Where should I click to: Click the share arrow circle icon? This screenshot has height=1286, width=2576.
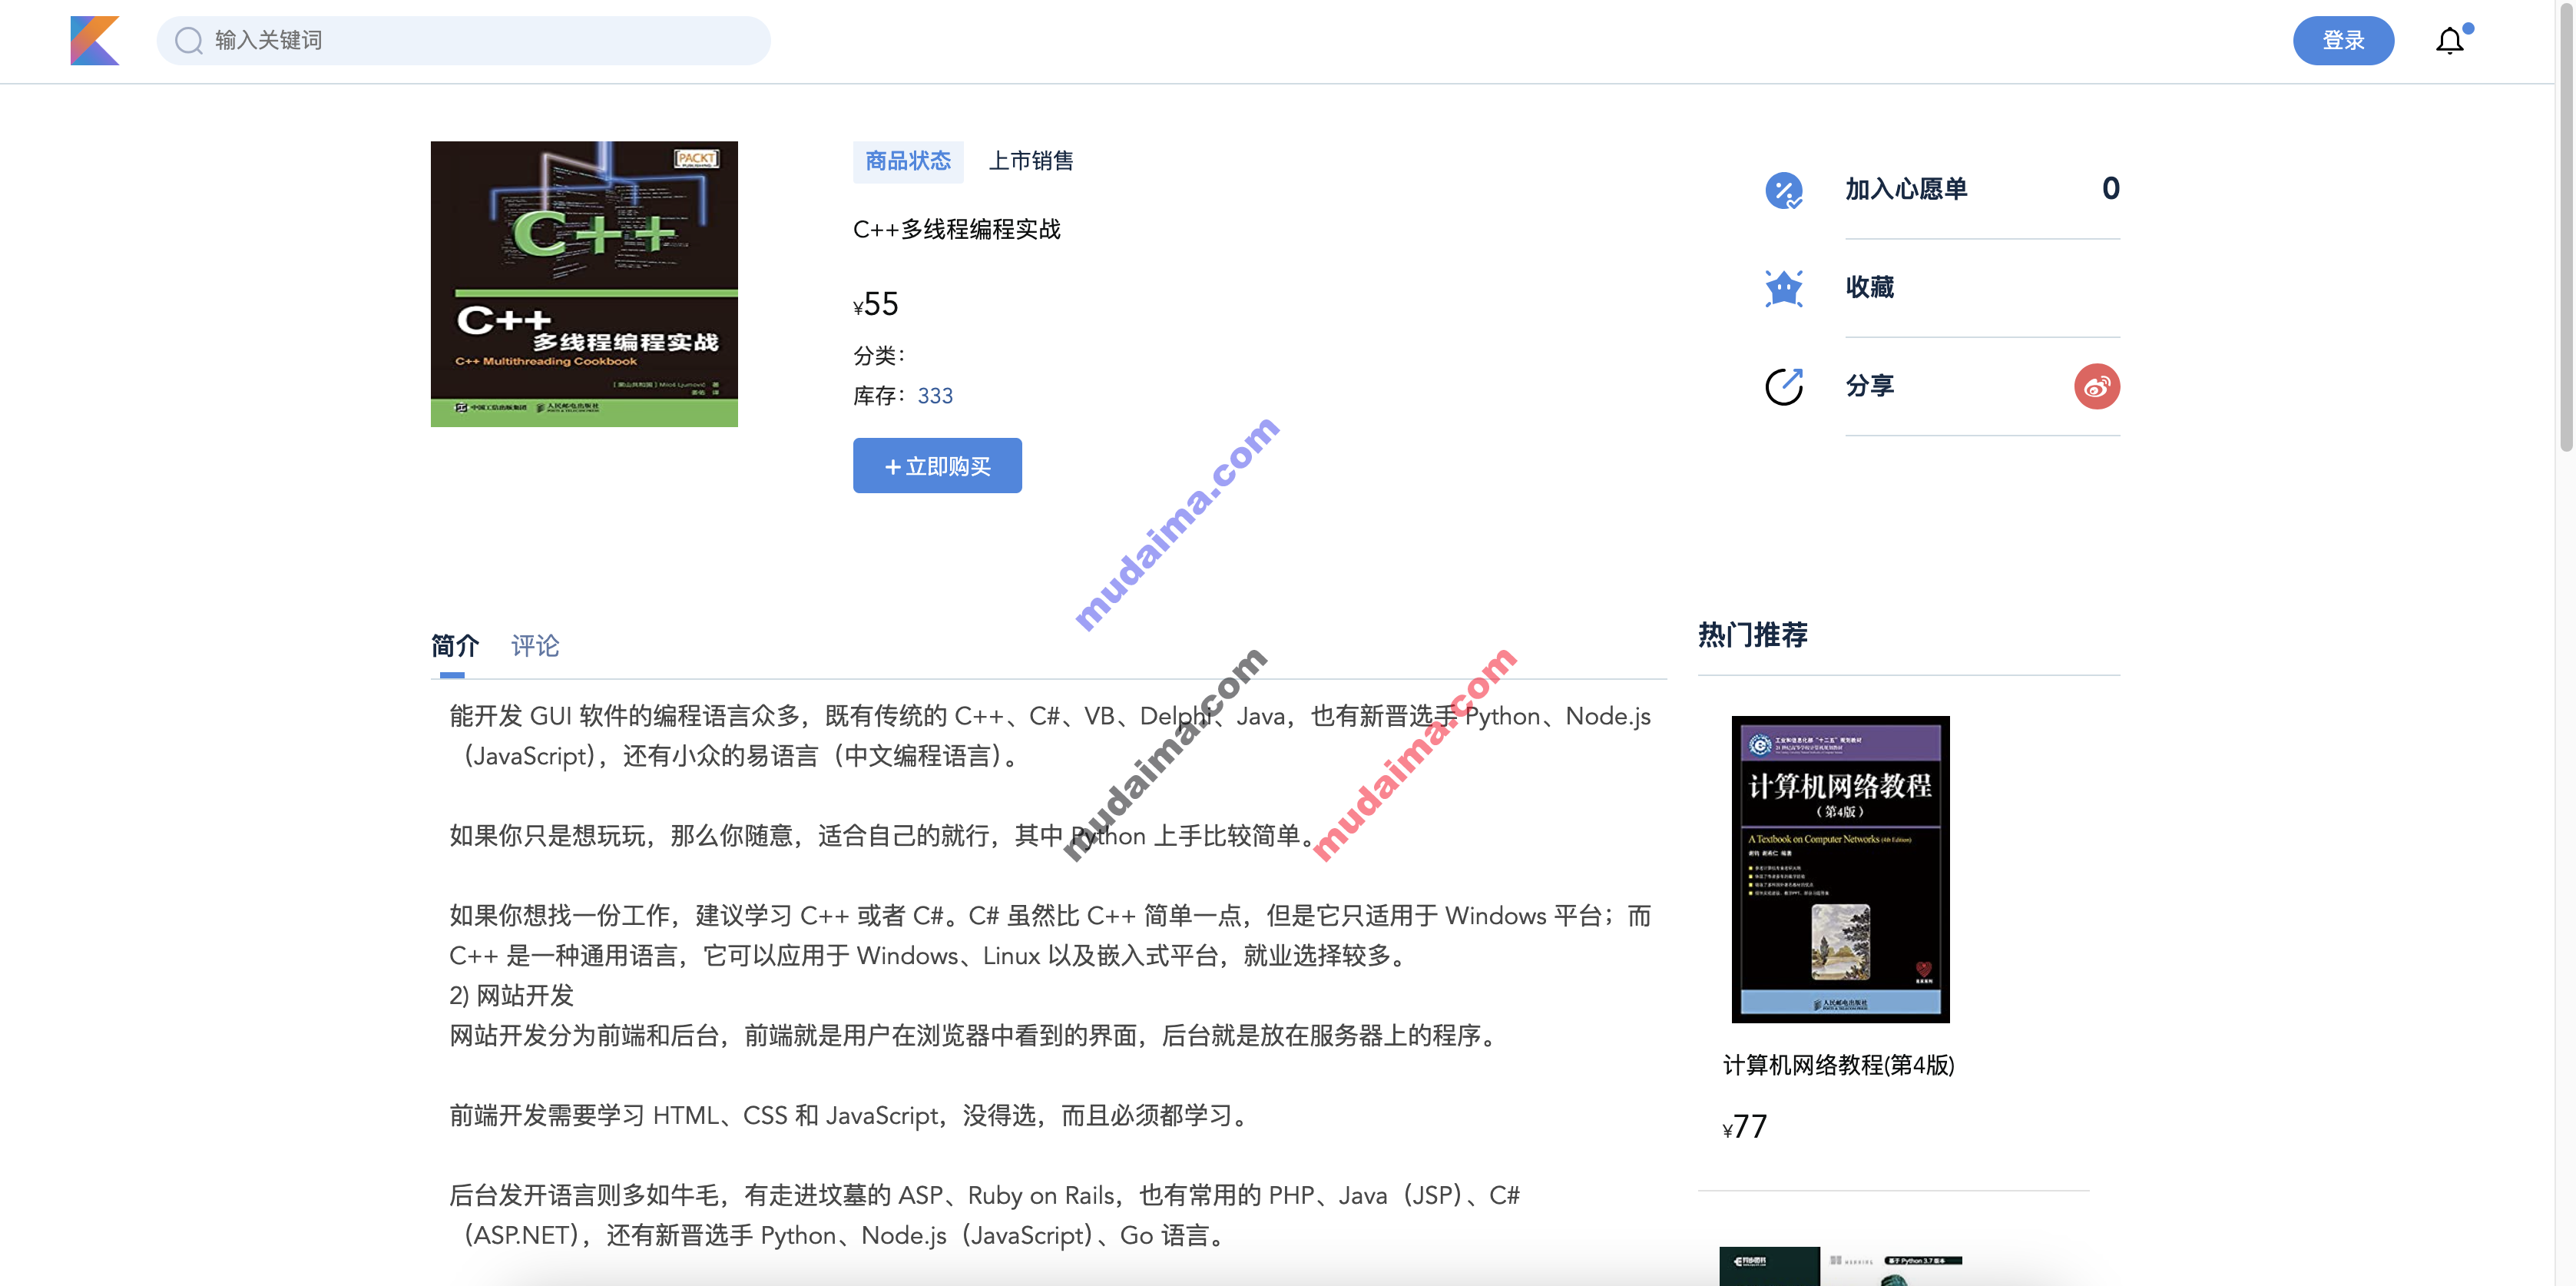pyautogui.click(x=1783, y=386)
